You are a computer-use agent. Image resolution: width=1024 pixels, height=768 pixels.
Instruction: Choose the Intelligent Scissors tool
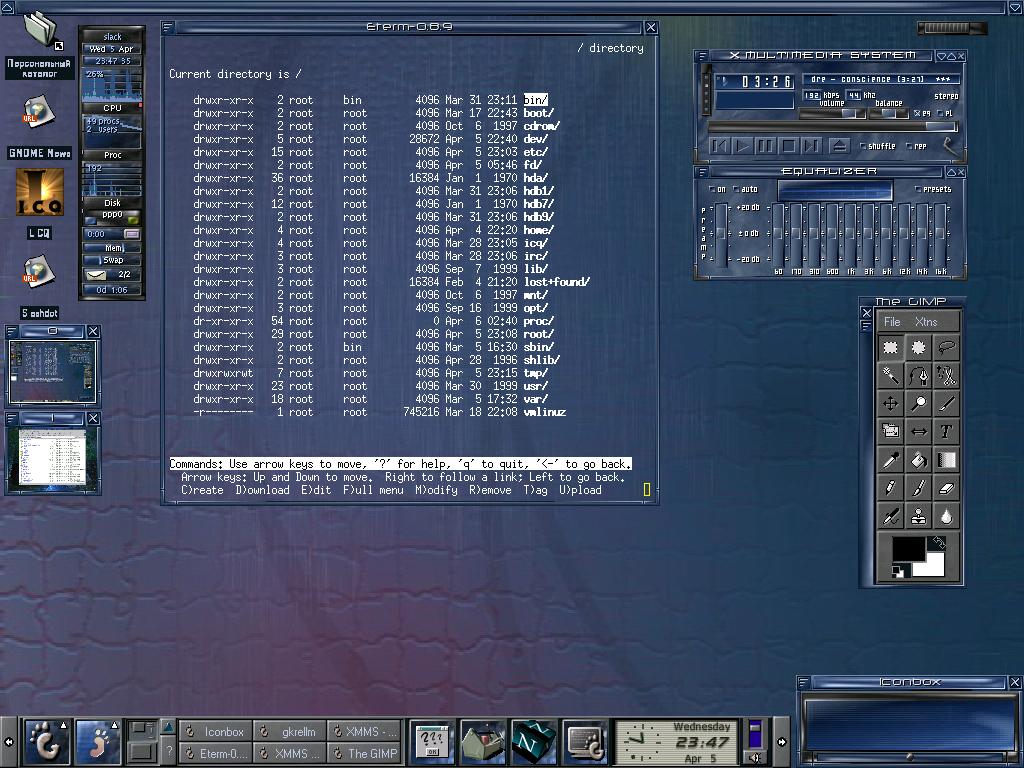(x=946, y=376)
